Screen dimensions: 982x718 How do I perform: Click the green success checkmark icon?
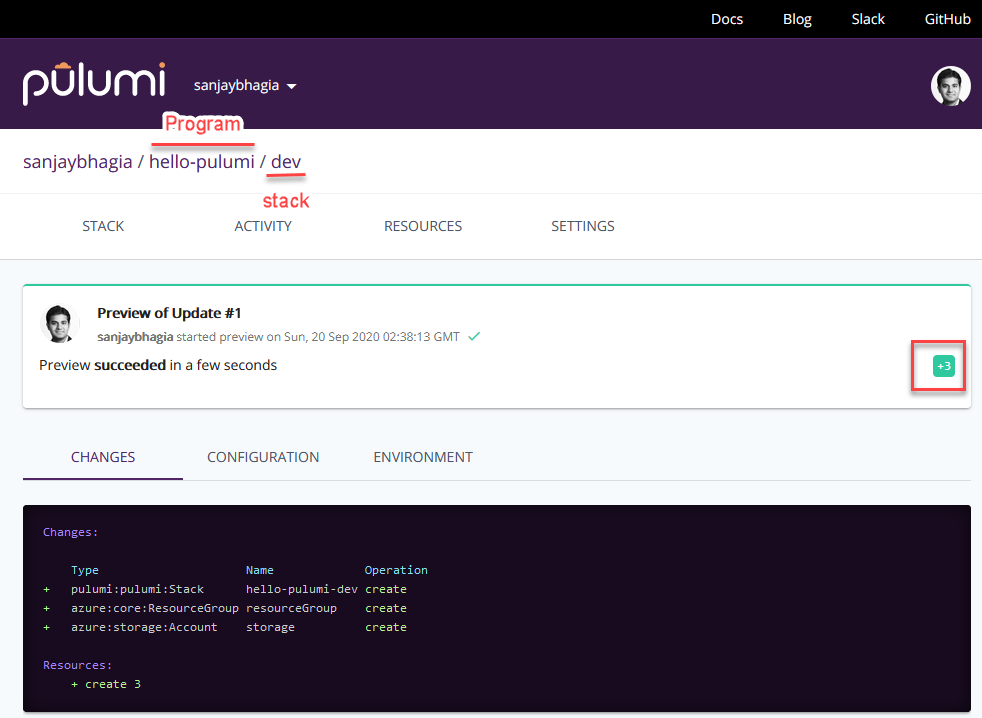(x=474, y=336)
